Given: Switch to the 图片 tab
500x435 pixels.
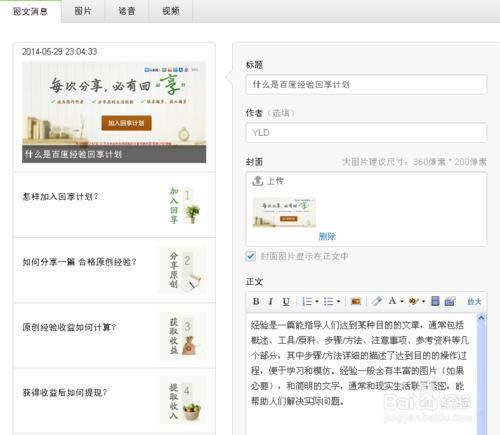Looking at the screenshot, I should [x=83, y=11].
